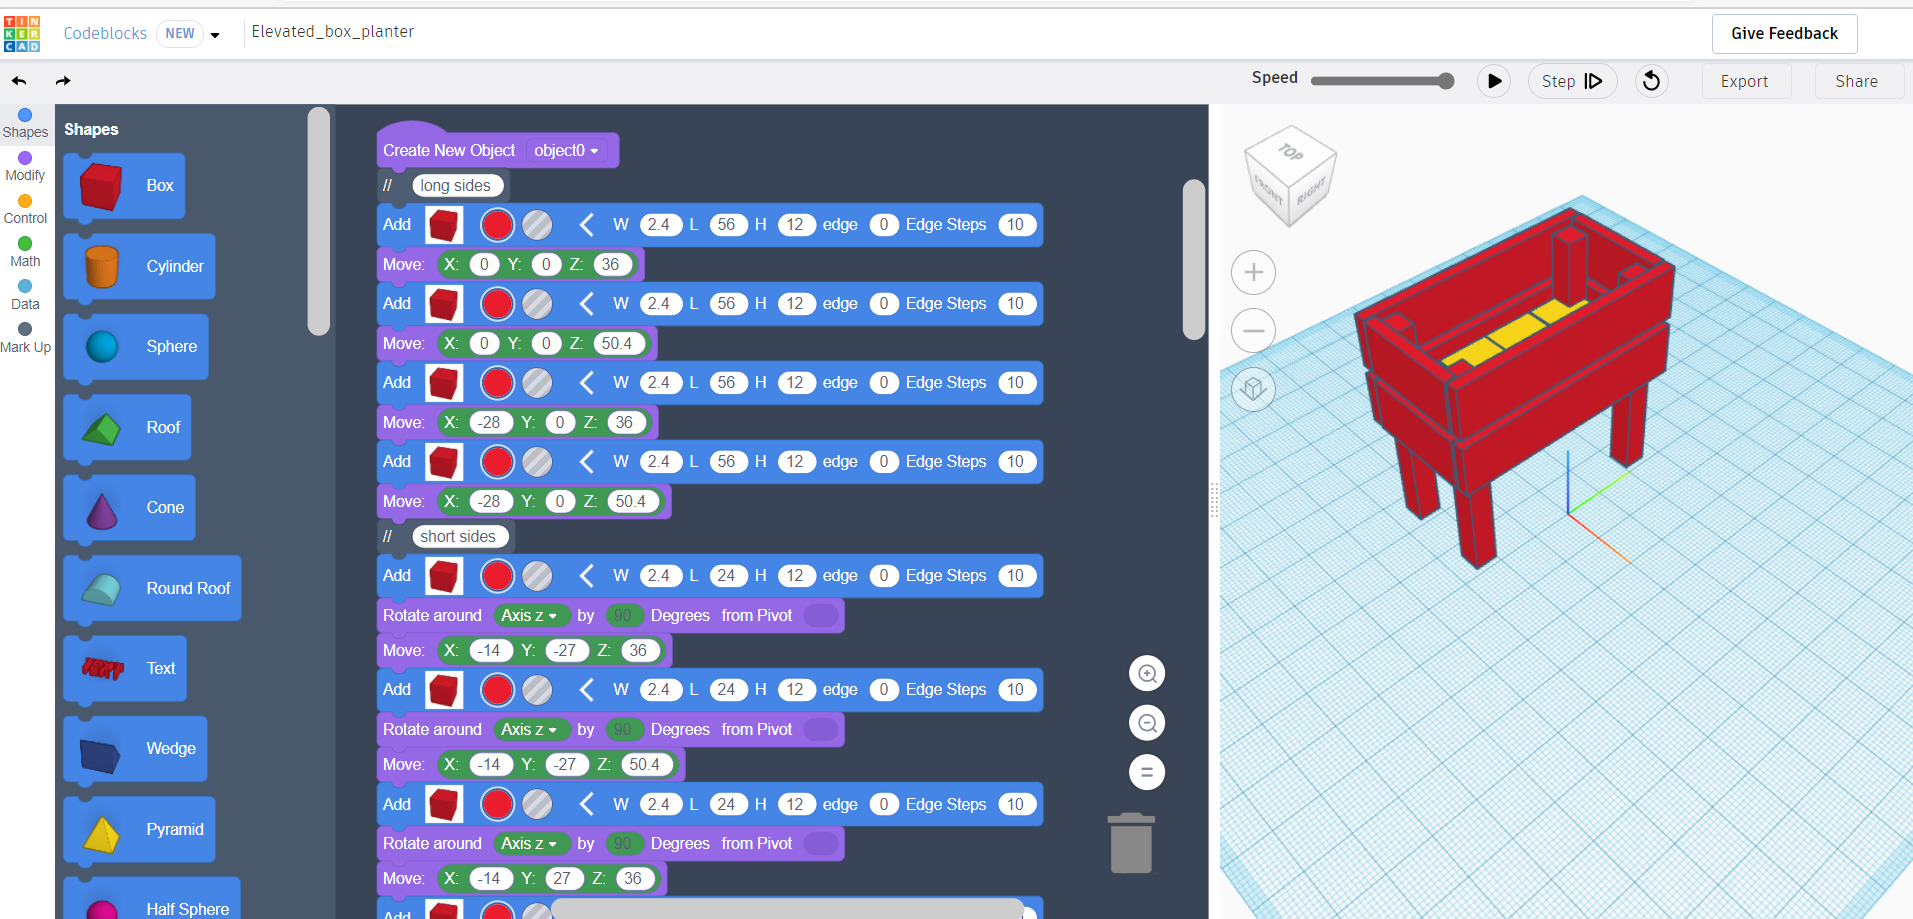Run the code with the Play button
The width and height of the screenshot is (1913, 919).
(x=1494, y=81)
